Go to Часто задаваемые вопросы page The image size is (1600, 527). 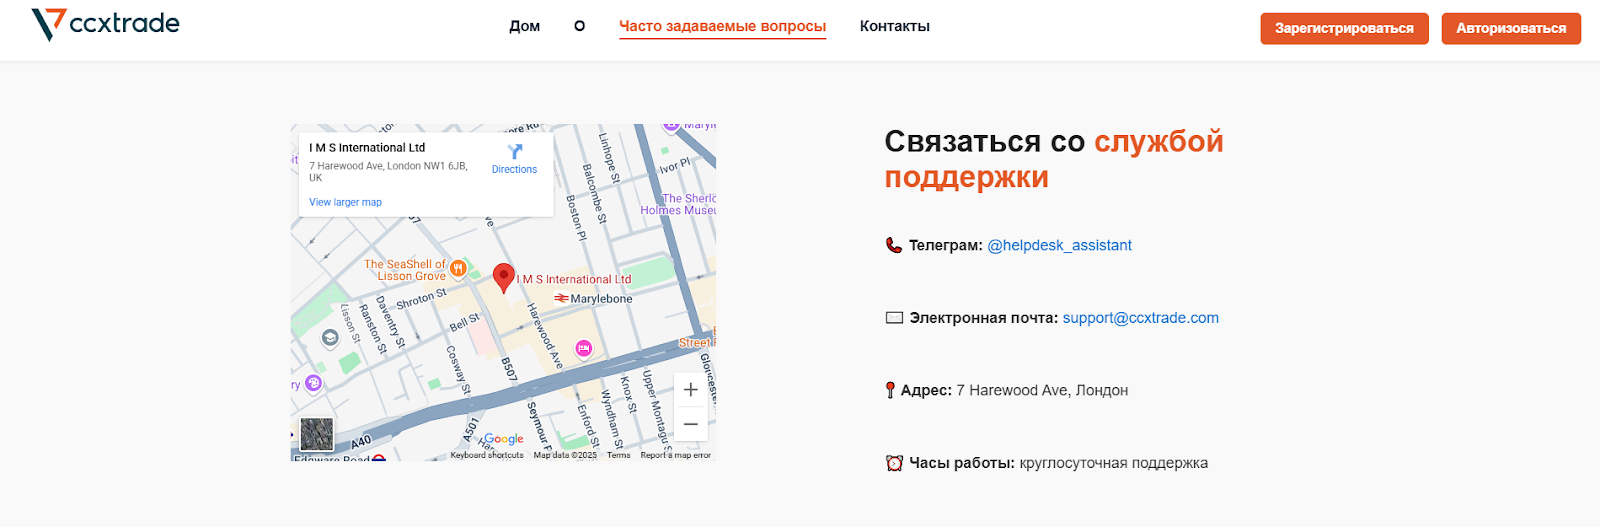[x=722, y=26]
